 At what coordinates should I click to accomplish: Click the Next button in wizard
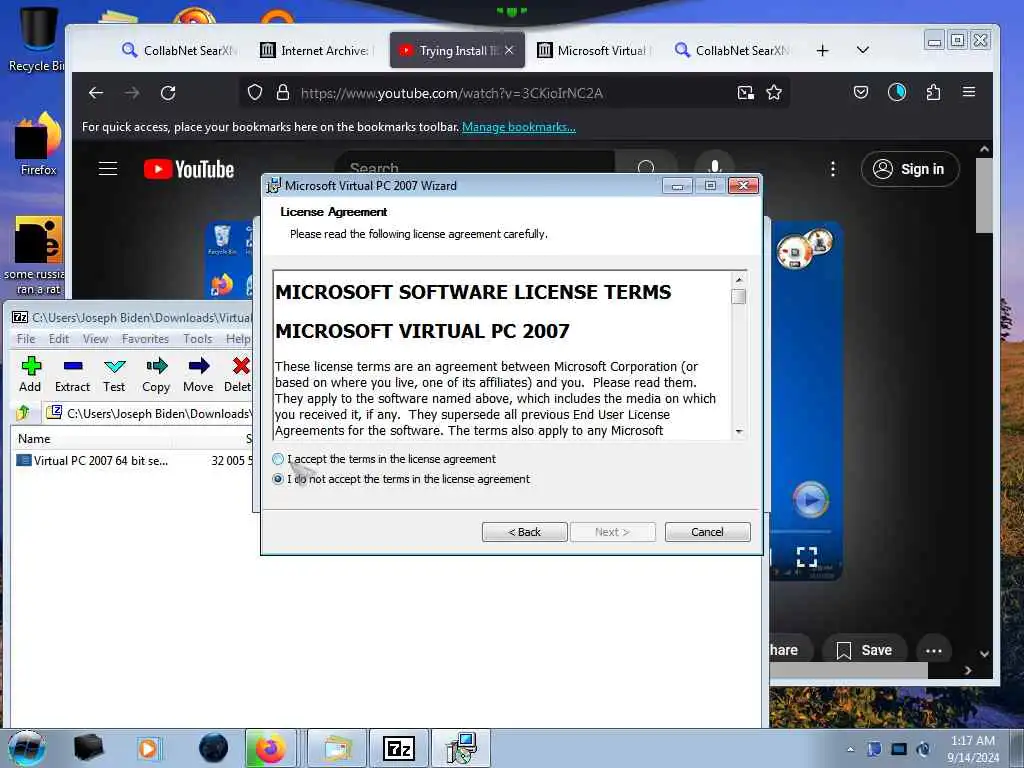click(613, 532)
